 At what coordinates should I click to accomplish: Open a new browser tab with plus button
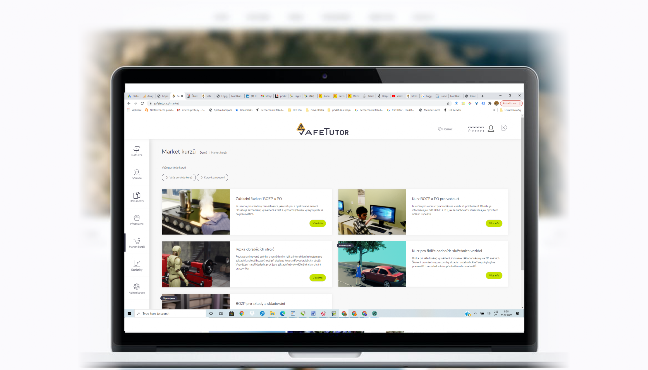(482, 96)
